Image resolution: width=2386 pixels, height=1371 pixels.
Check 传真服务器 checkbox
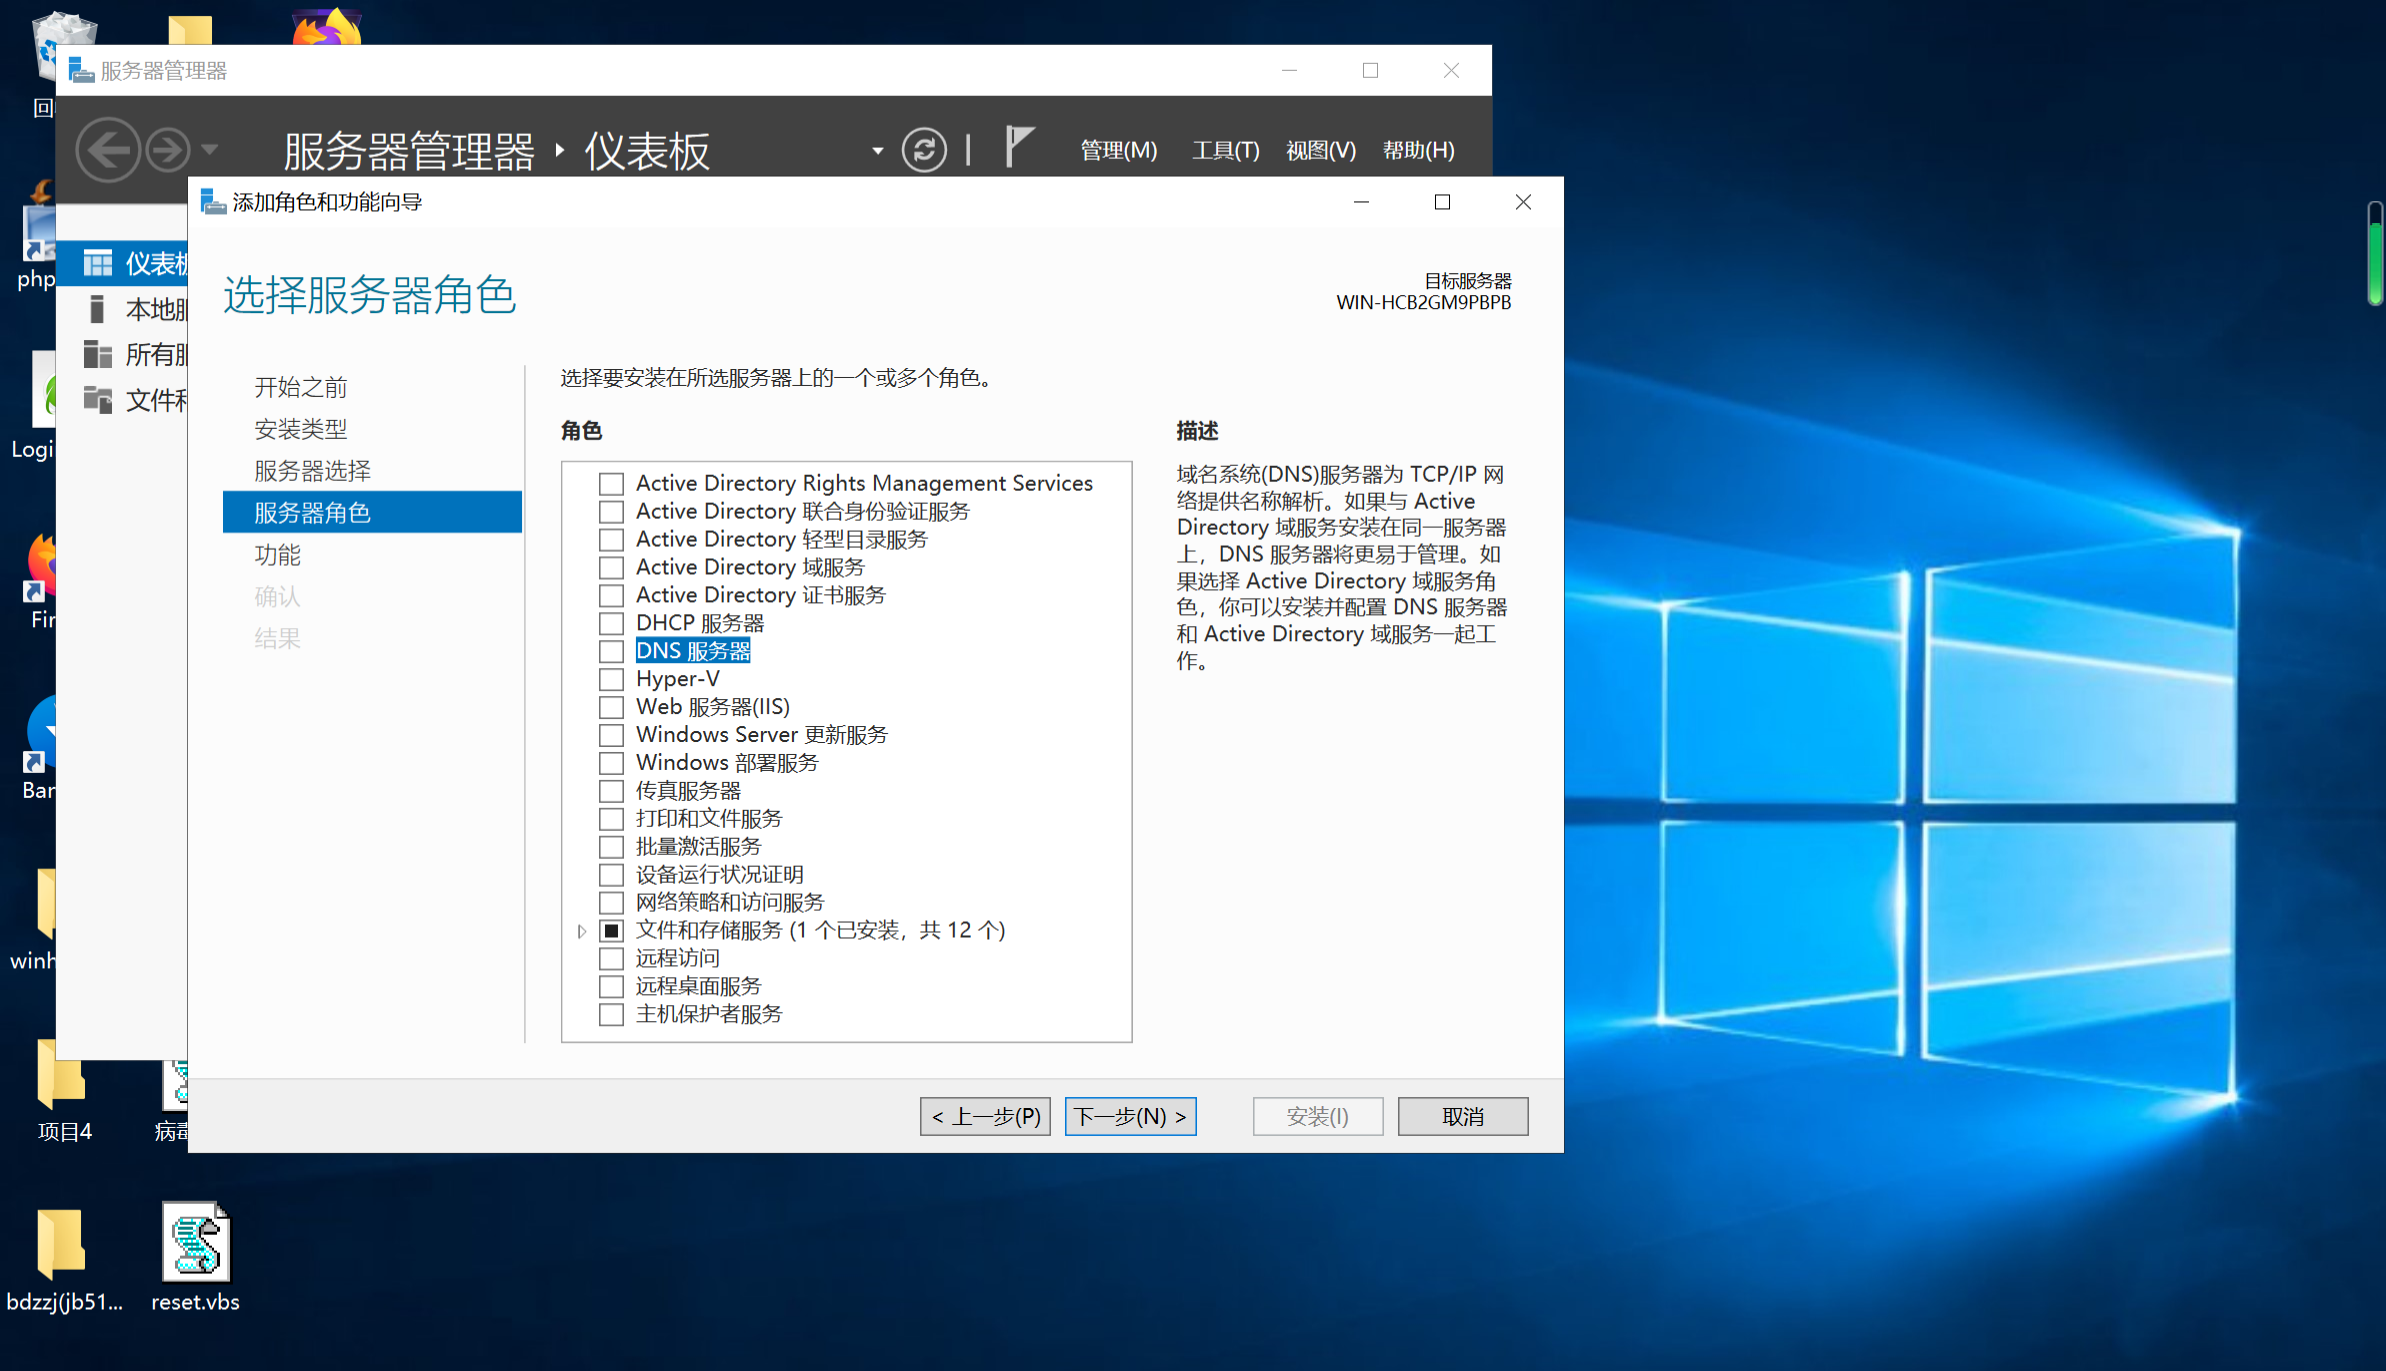point(611,791)
